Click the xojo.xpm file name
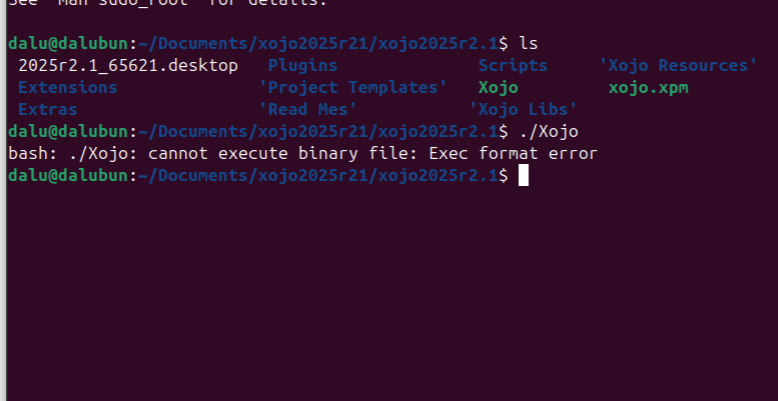Screen dimensions: 778x401 (648, 88)
